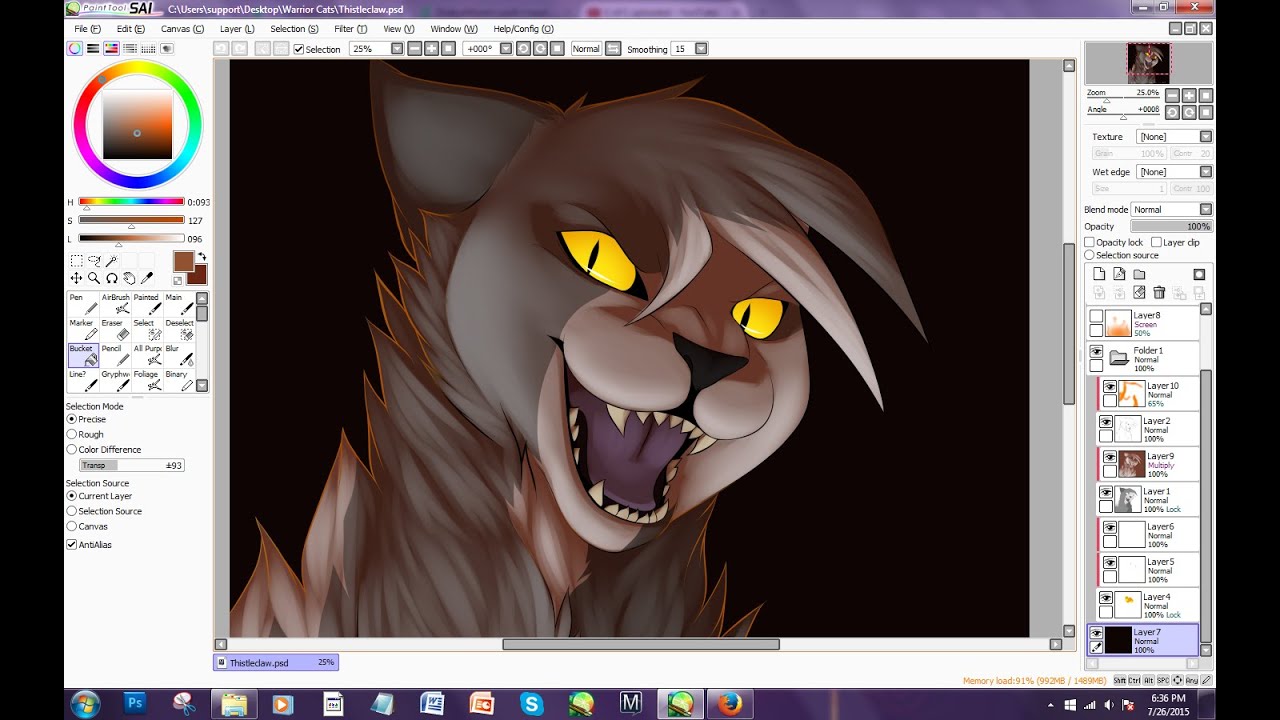Show Layer8 by clicking its visibility box
Image resolution: width=1280 pixels, height=720 pixels.
(1096, 316)
